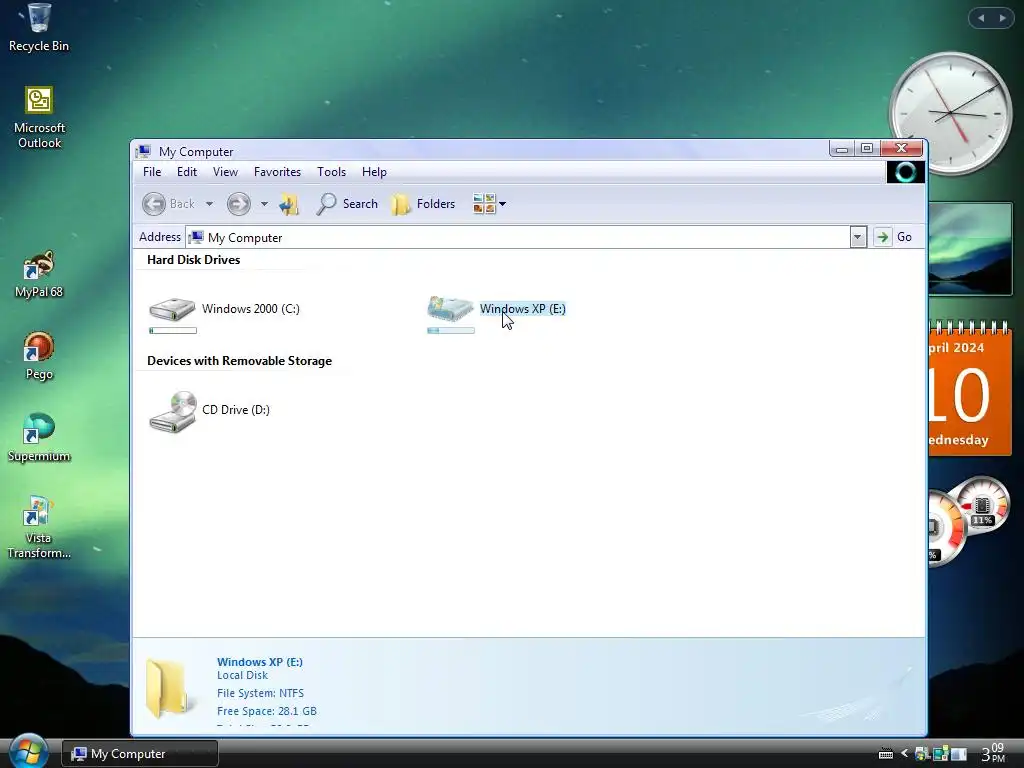The image size is (1024, 768).
Task: Minimize the My Computer window
Action: [x=842, y=150]
